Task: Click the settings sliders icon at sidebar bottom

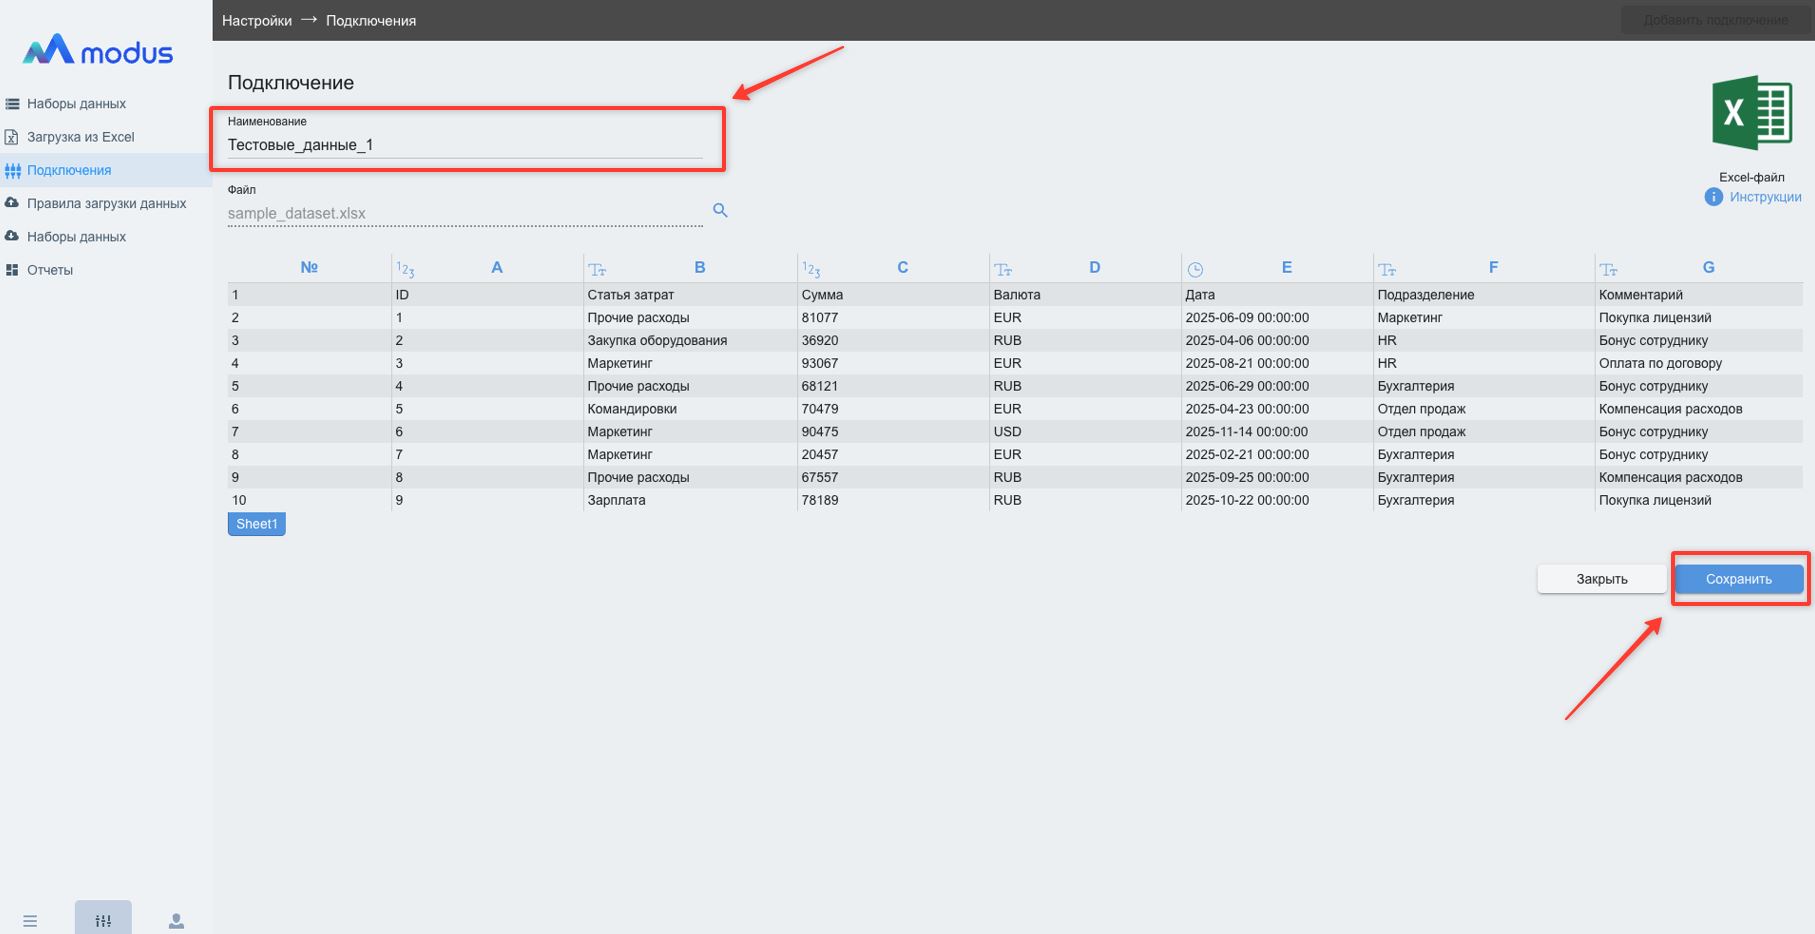Action: click(103, 921)
